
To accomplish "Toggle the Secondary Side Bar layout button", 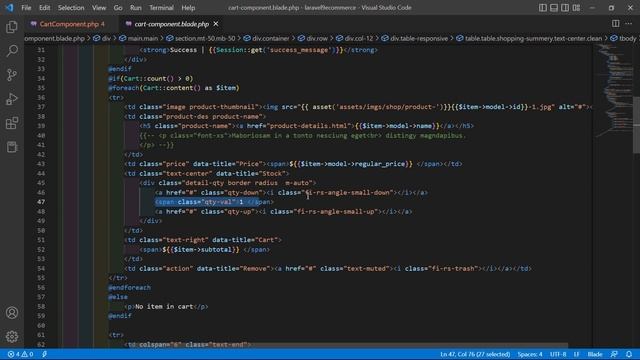I will click(x=565, y=7).
